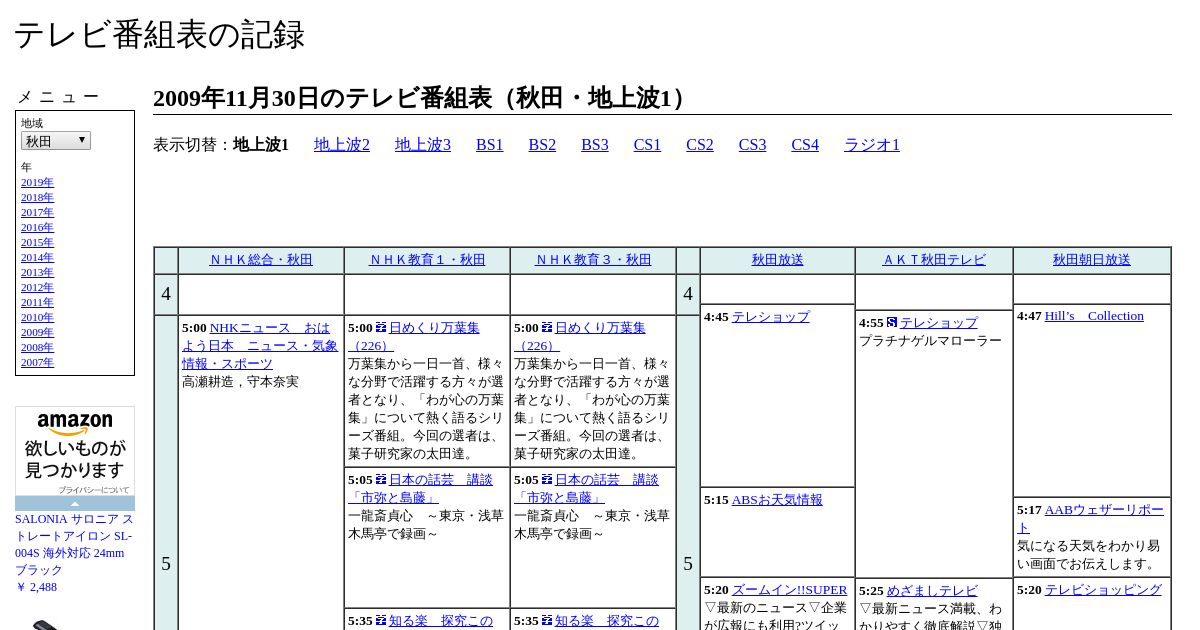The width and height of the screenshot is (1200, 630).
Task: Switch to the CS2 listing
Action: (700, 144)
